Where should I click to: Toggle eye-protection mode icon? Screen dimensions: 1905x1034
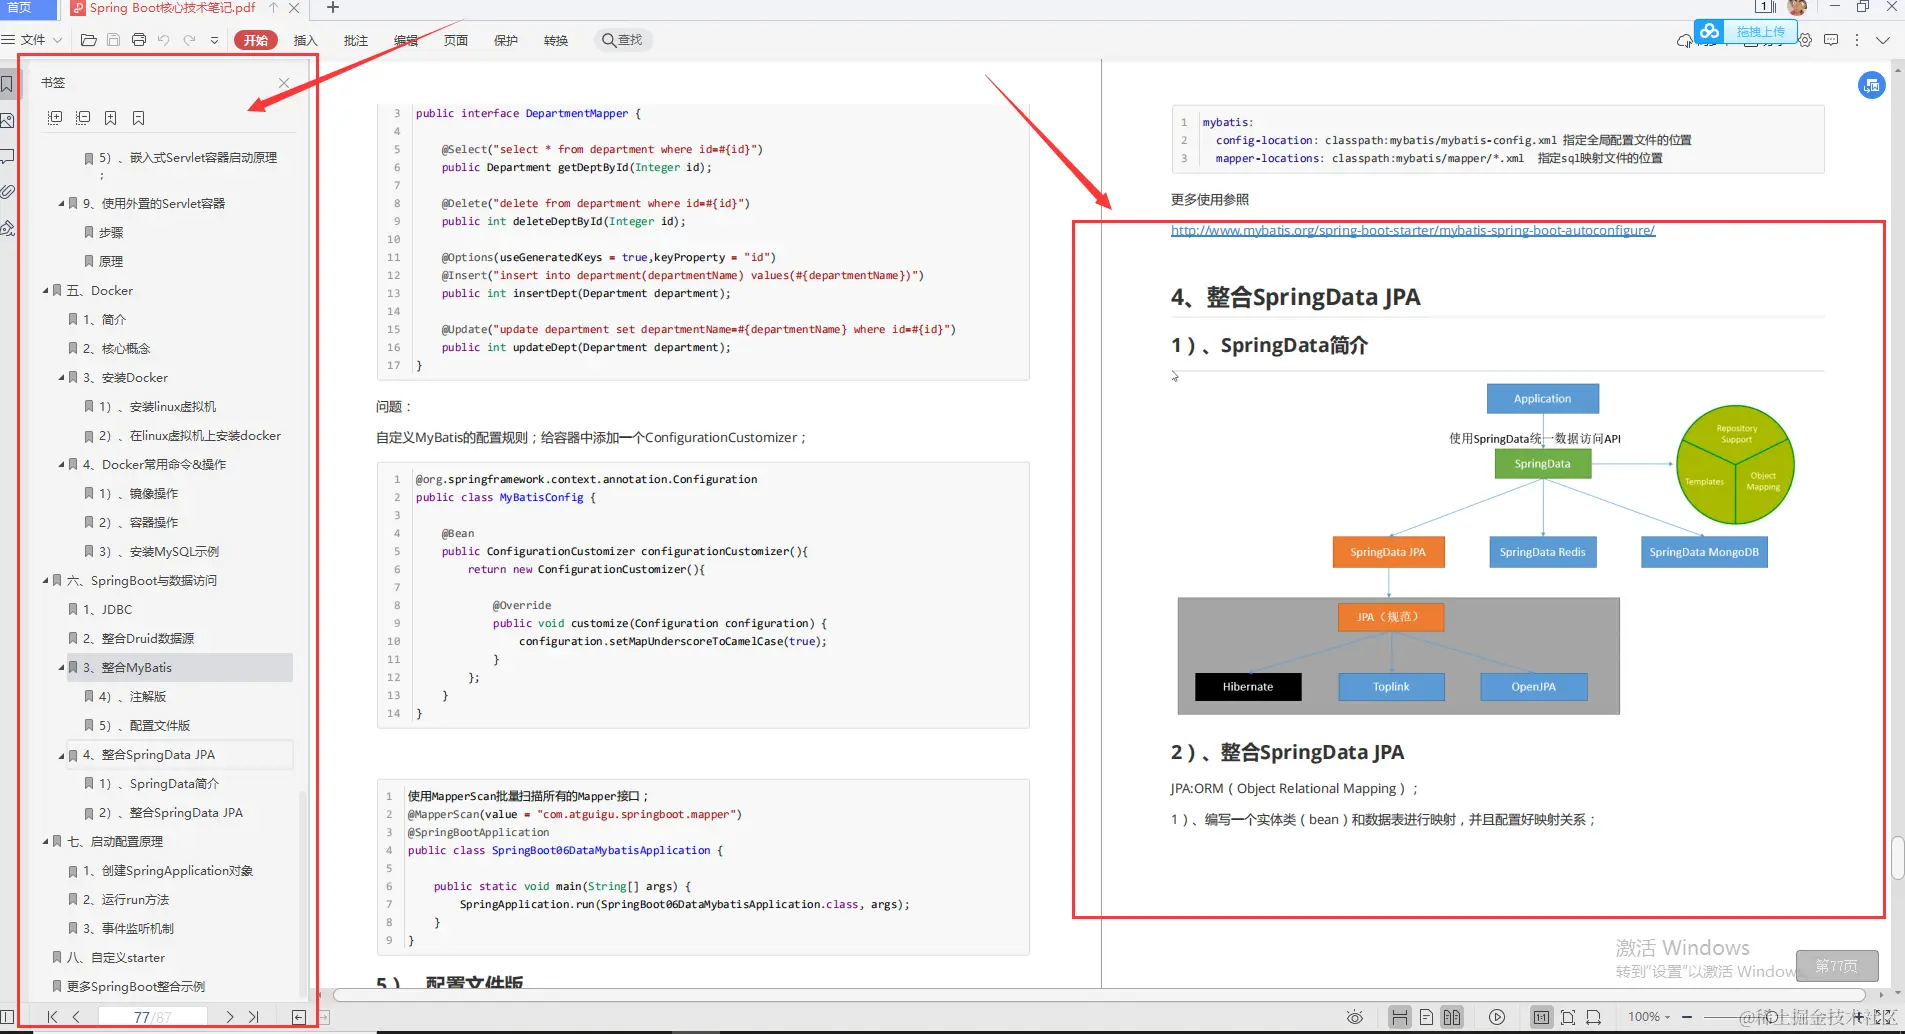(x=1354, y=1017)
